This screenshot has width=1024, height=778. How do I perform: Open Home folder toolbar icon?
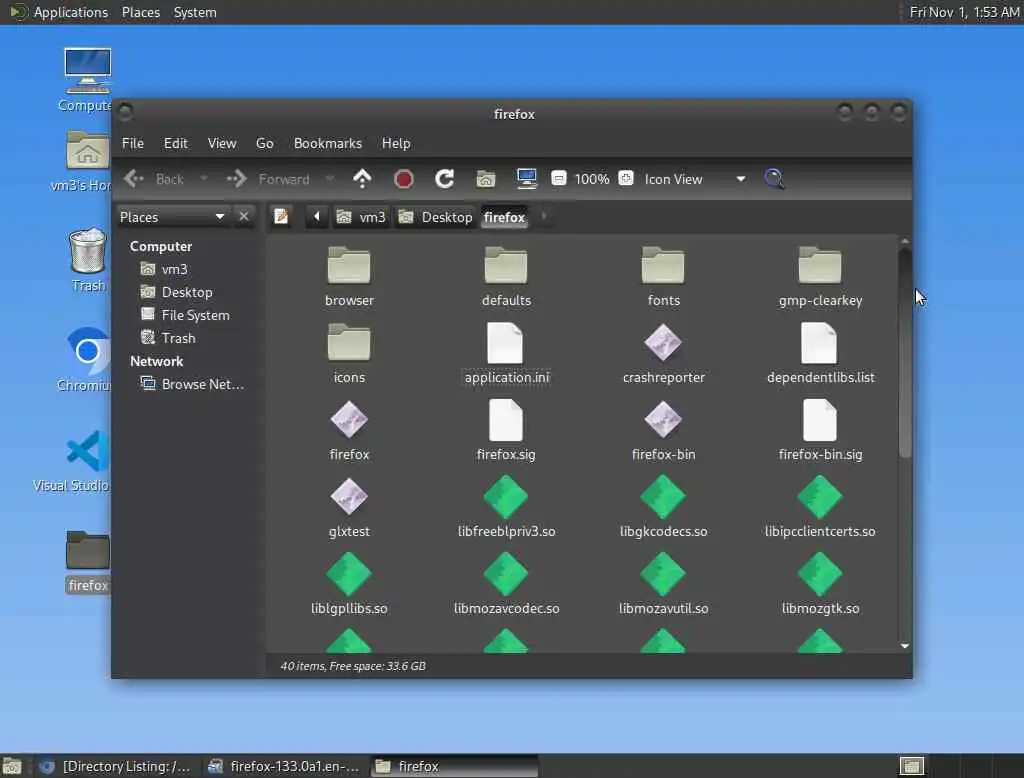click(486, 178)
